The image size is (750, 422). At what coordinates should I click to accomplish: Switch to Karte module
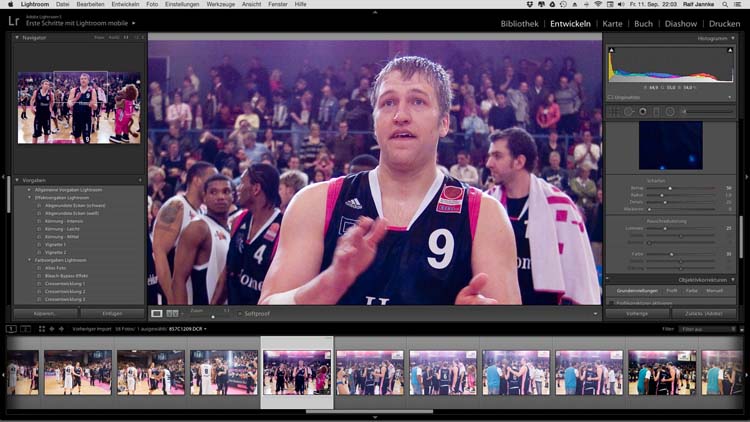pos(612,23)
